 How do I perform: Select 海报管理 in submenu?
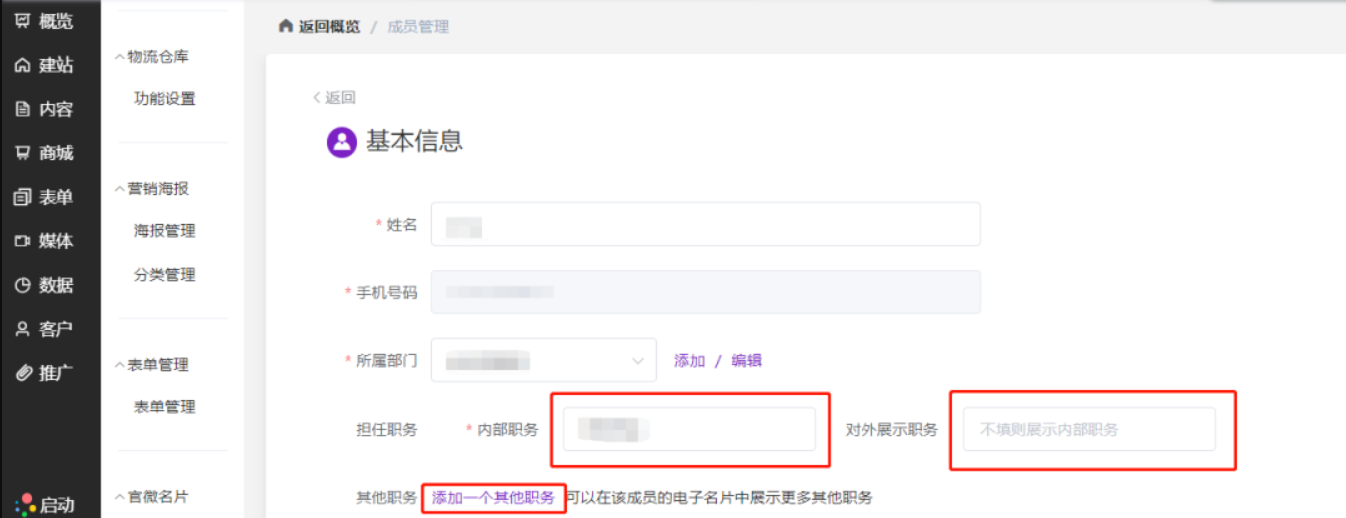[165, 231]
